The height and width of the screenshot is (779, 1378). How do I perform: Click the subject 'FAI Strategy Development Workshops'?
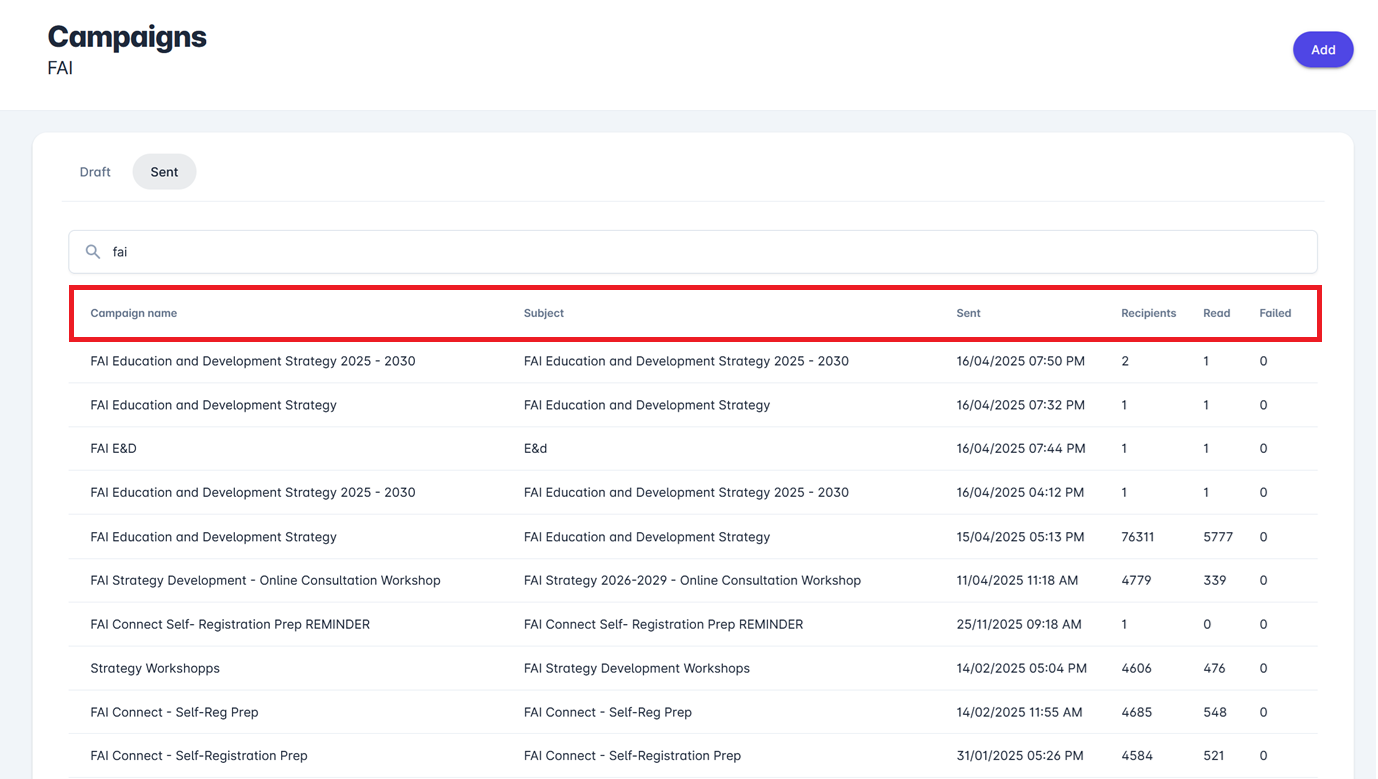click(636, 668)
